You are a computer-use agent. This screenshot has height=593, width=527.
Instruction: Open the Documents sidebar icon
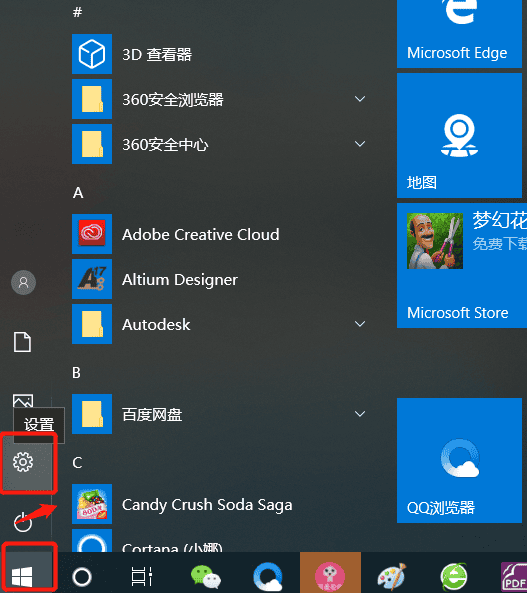coord(23,342)
